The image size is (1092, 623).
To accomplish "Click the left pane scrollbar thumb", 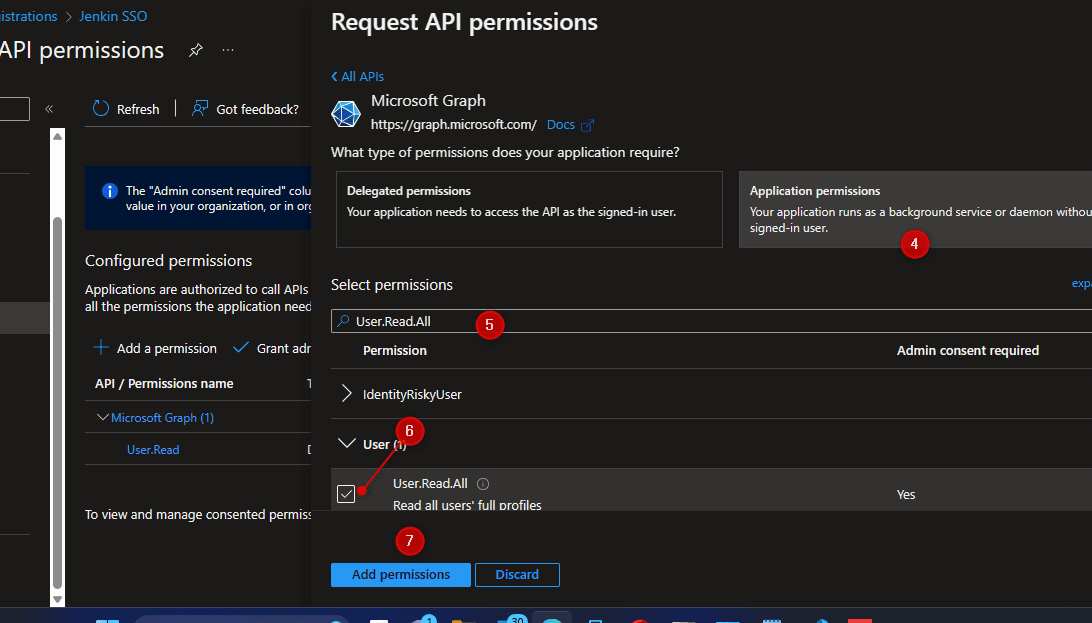I will pyautogui.click(x=58, y=404).
